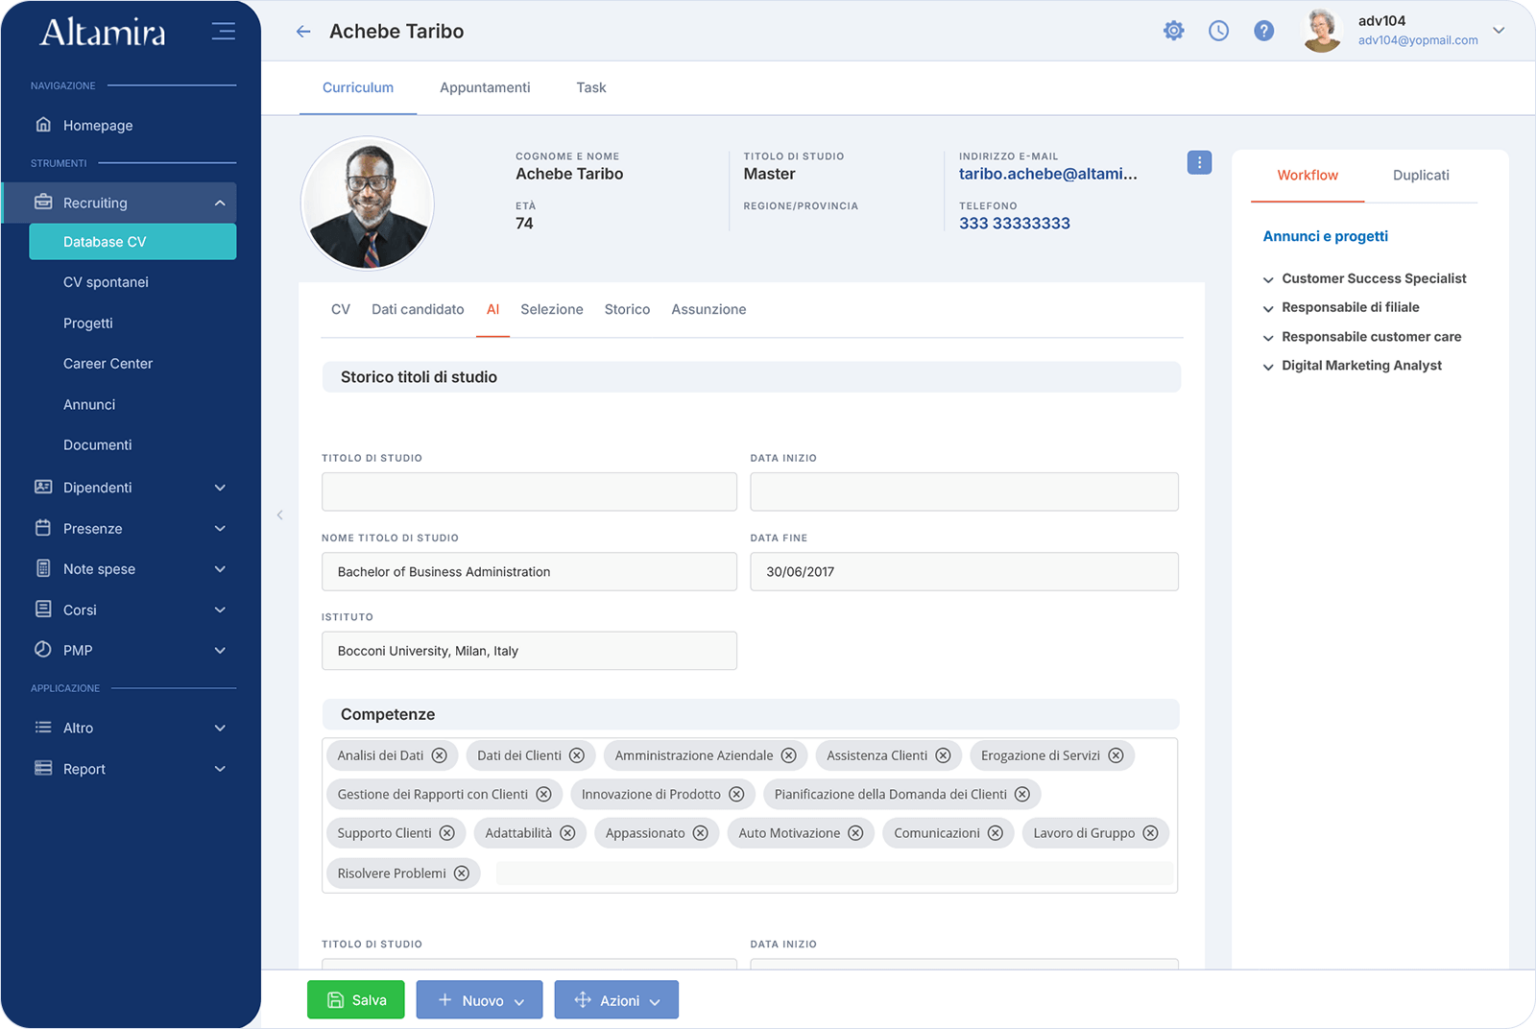1536x1029 pixels.
Task: Open the clock history icon
Action: [1218, 31]
